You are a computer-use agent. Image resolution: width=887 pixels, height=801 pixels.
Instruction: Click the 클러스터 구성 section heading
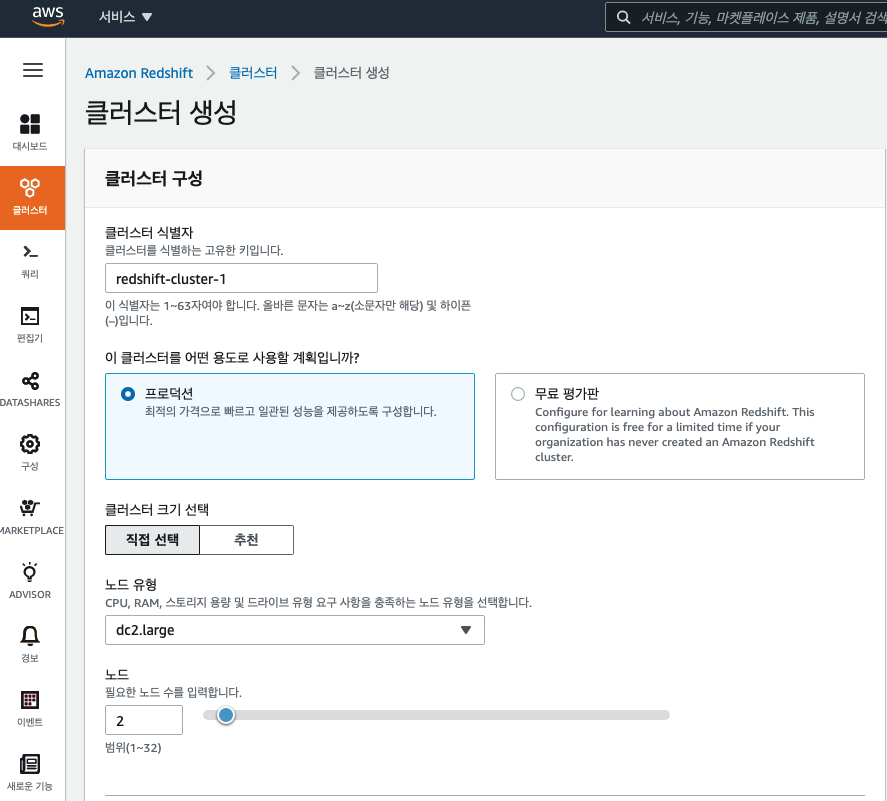pyautogui.click(x=153, y=179)
